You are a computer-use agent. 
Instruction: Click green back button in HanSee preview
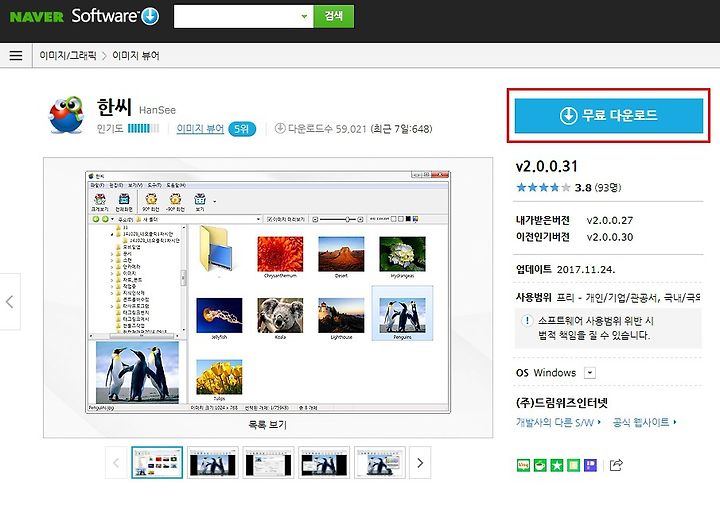coord(96,219)
